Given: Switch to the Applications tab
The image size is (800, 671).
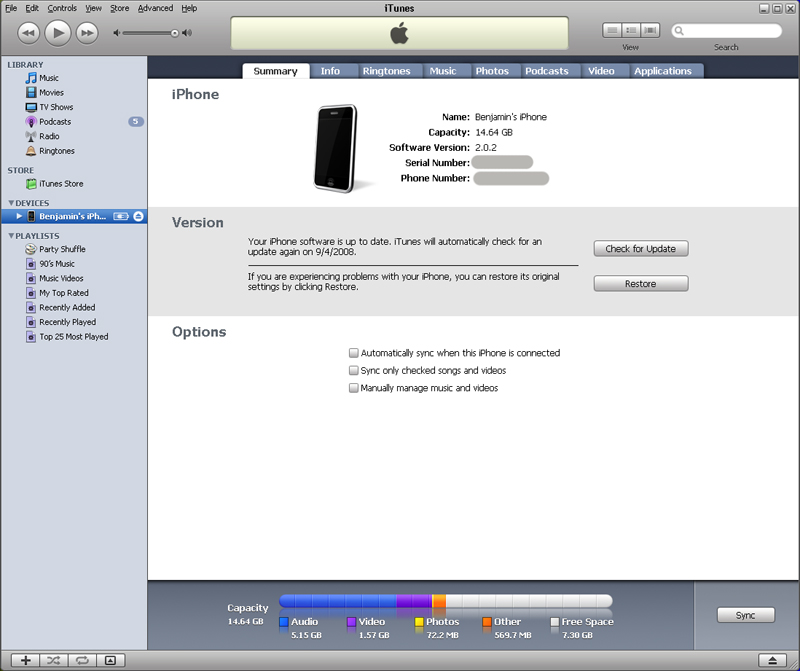Looking at the screenshot, I should [x=663, y=71].
